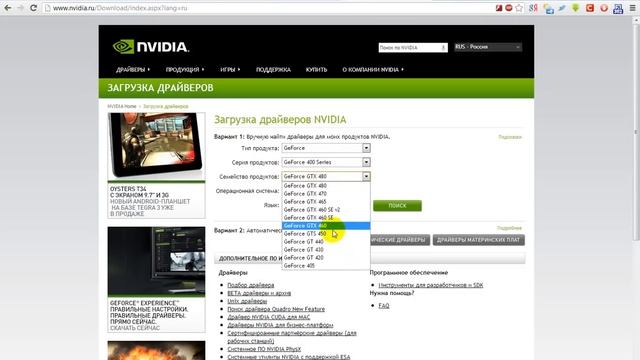Open the Oysters T34 tablet ad image
The width and height of the screenshot is (640, 360).
156,147
